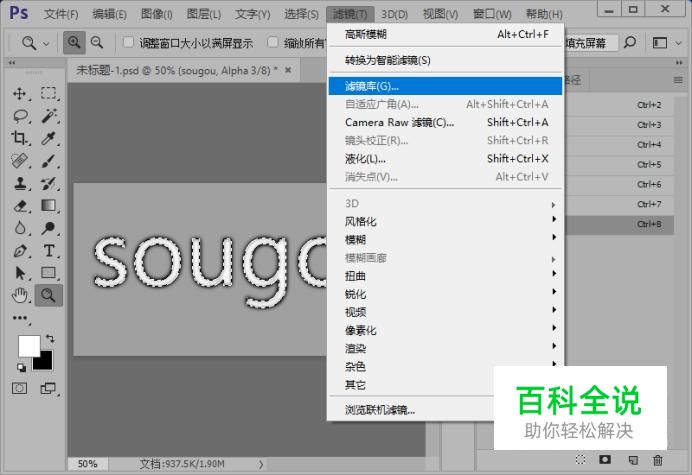Open the status bar info arrow
This screenshot has height=475, width=692.
pos(261,464)
